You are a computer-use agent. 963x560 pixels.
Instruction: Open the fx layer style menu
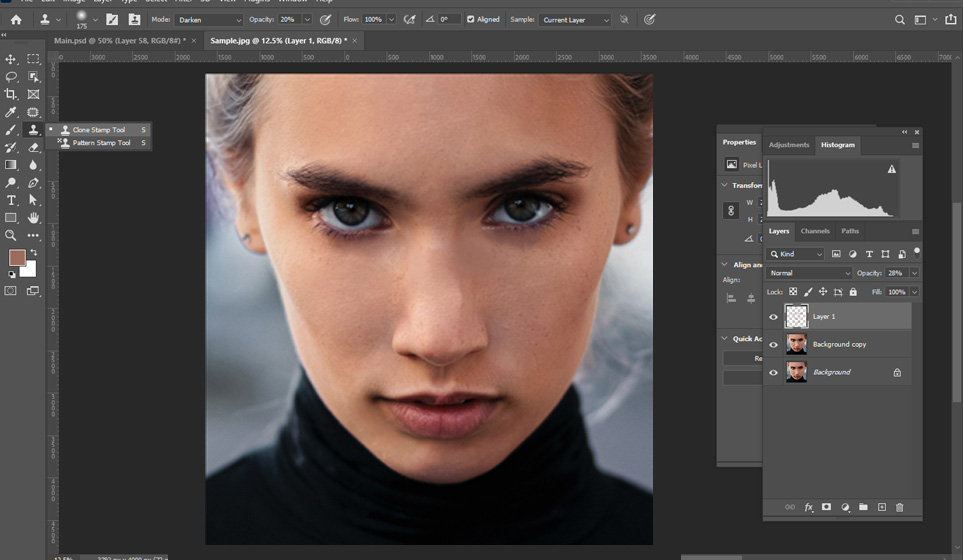809,507
